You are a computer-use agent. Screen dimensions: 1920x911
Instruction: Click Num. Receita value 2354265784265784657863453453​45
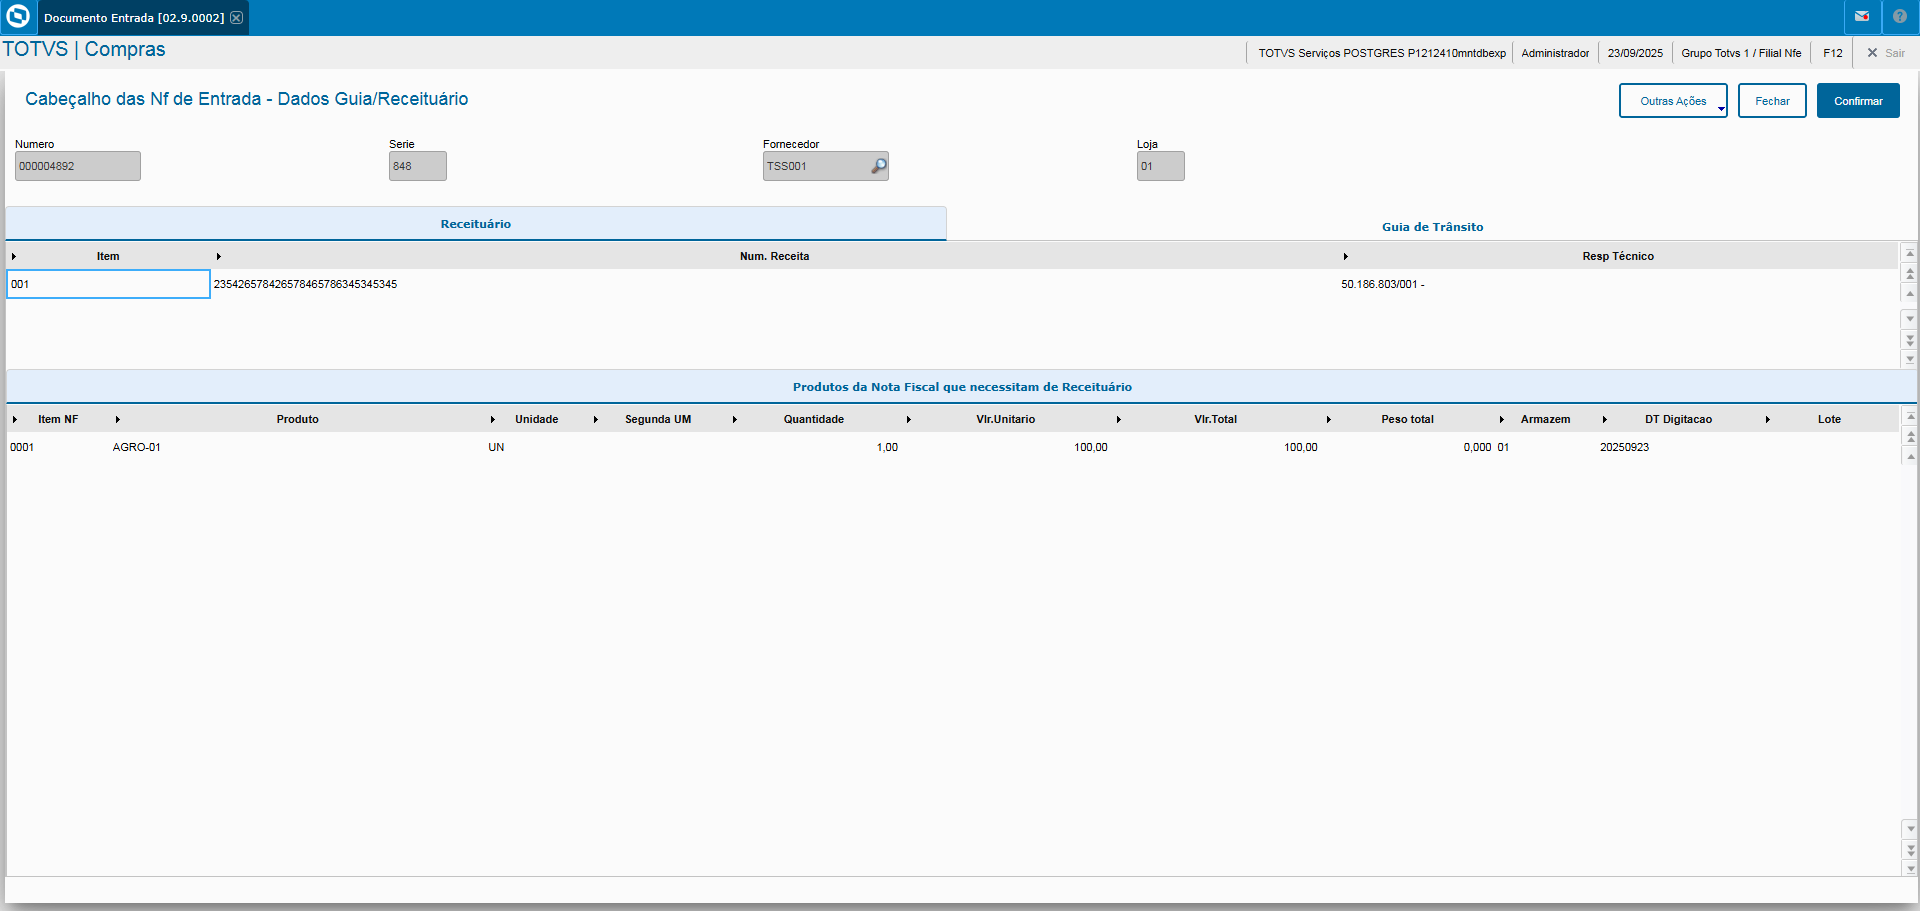[x=305, y=284]
